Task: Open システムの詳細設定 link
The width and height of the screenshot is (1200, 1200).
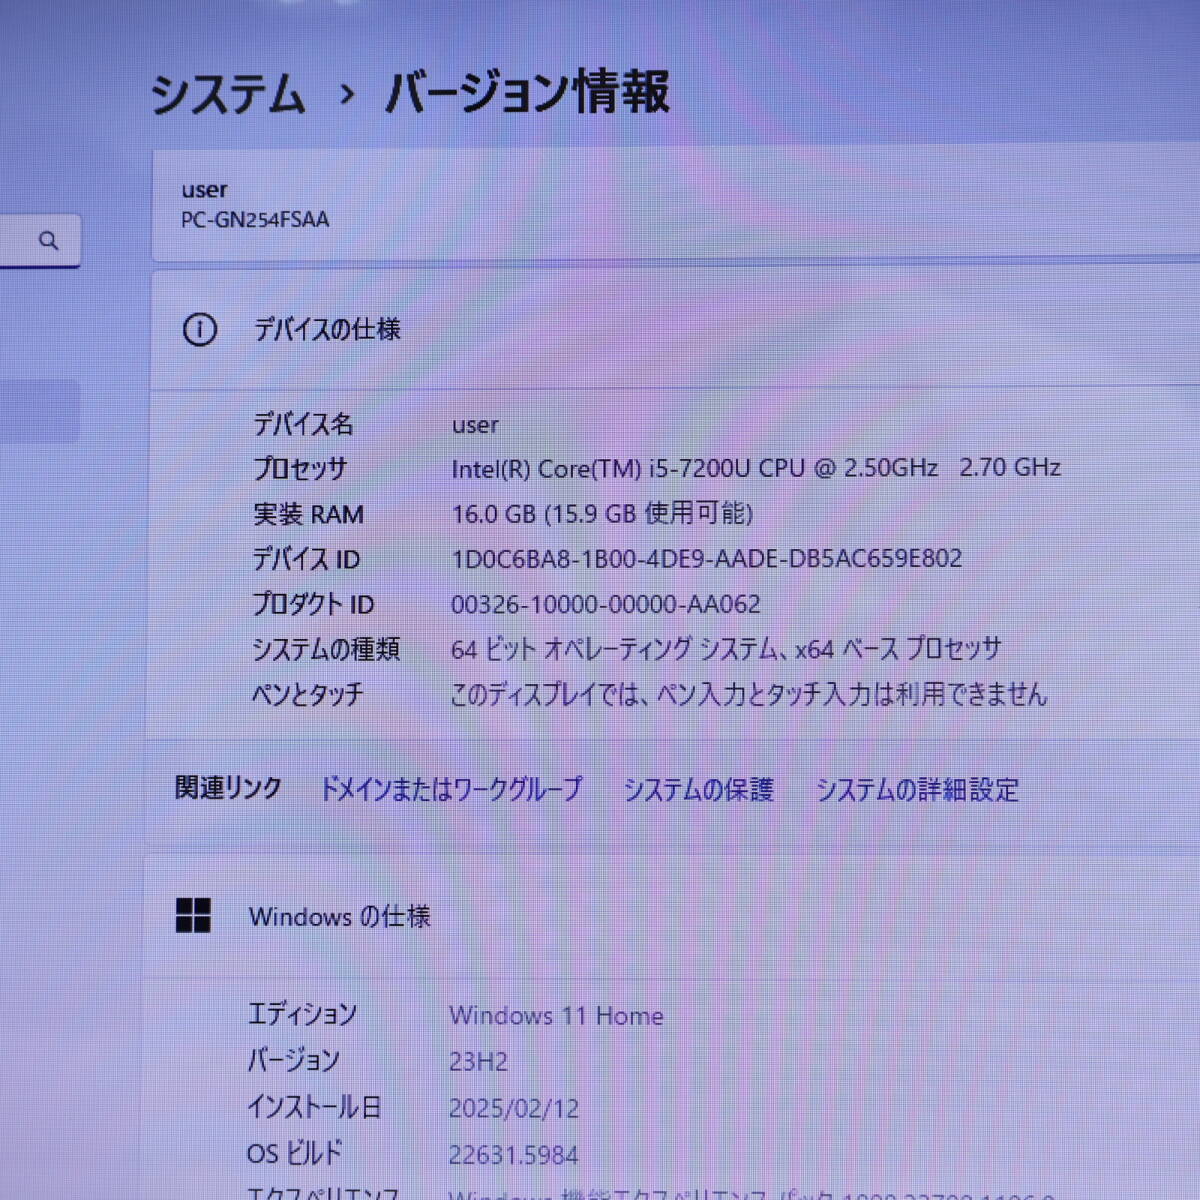Action: coord(917,790)
